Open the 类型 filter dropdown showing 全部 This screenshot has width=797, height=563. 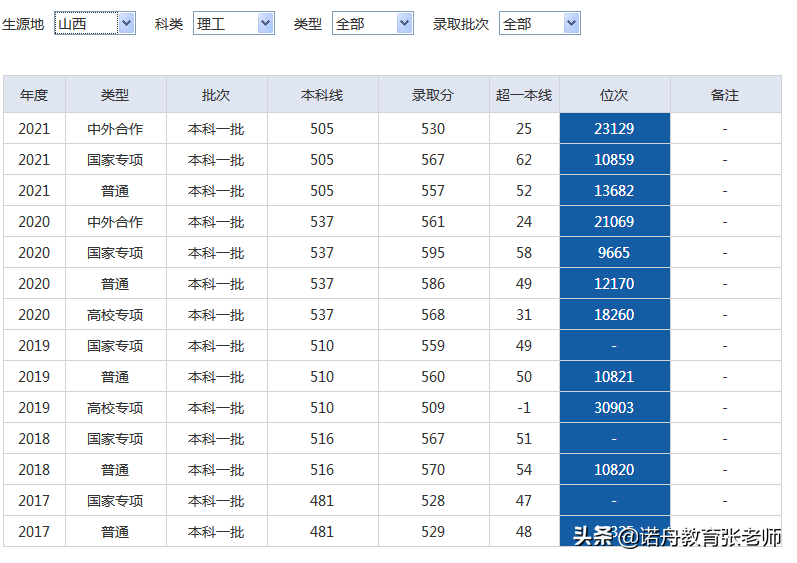click(x=373, y=23)
